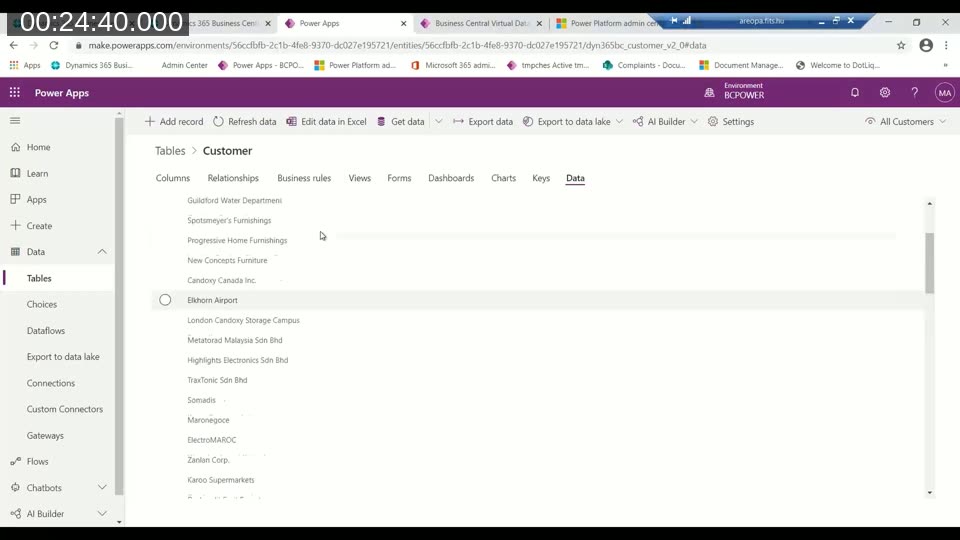Open the All Customers view selector
The image size is (960, 540).
[x=906, y=122]
